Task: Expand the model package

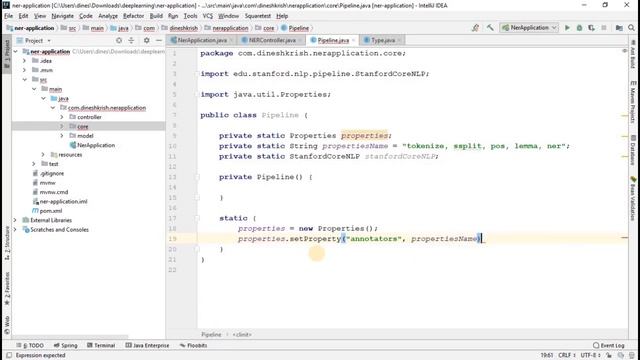Action: tap(62, 136)
